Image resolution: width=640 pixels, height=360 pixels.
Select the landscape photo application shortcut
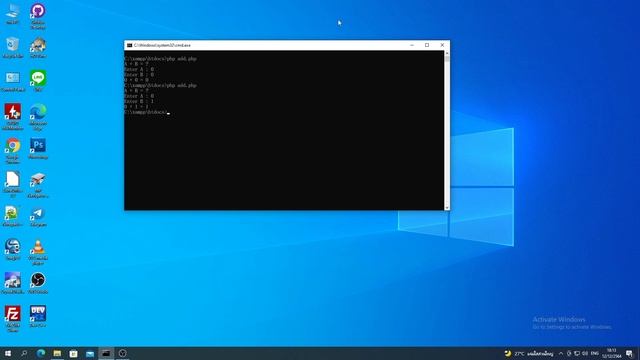click(x=13, y=283)
